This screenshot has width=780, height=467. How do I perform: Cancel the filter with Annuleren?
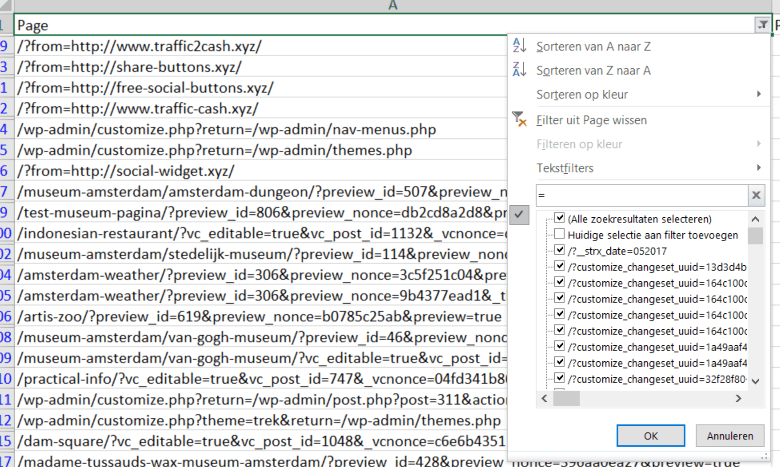coord(729,437)
